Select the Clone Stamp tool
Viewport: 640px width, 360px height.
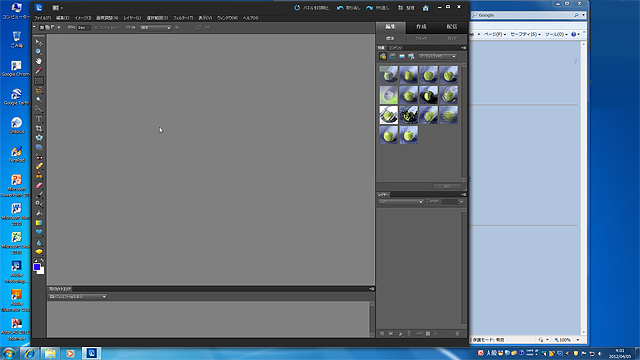39,176
